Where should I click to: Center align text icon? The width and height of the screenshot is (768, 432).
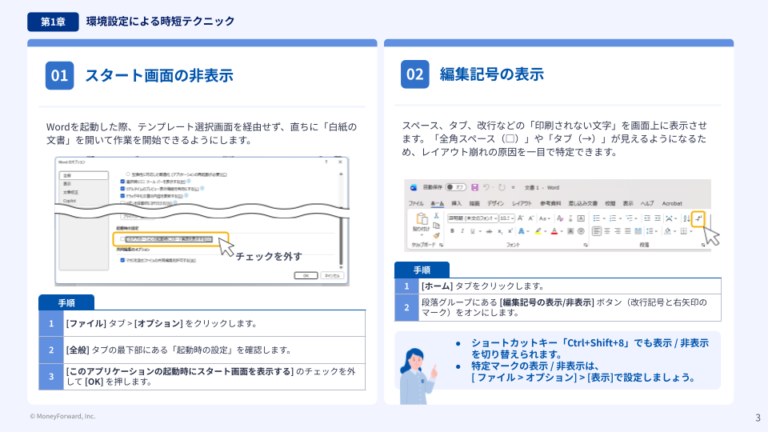click(x=607, y=231)
